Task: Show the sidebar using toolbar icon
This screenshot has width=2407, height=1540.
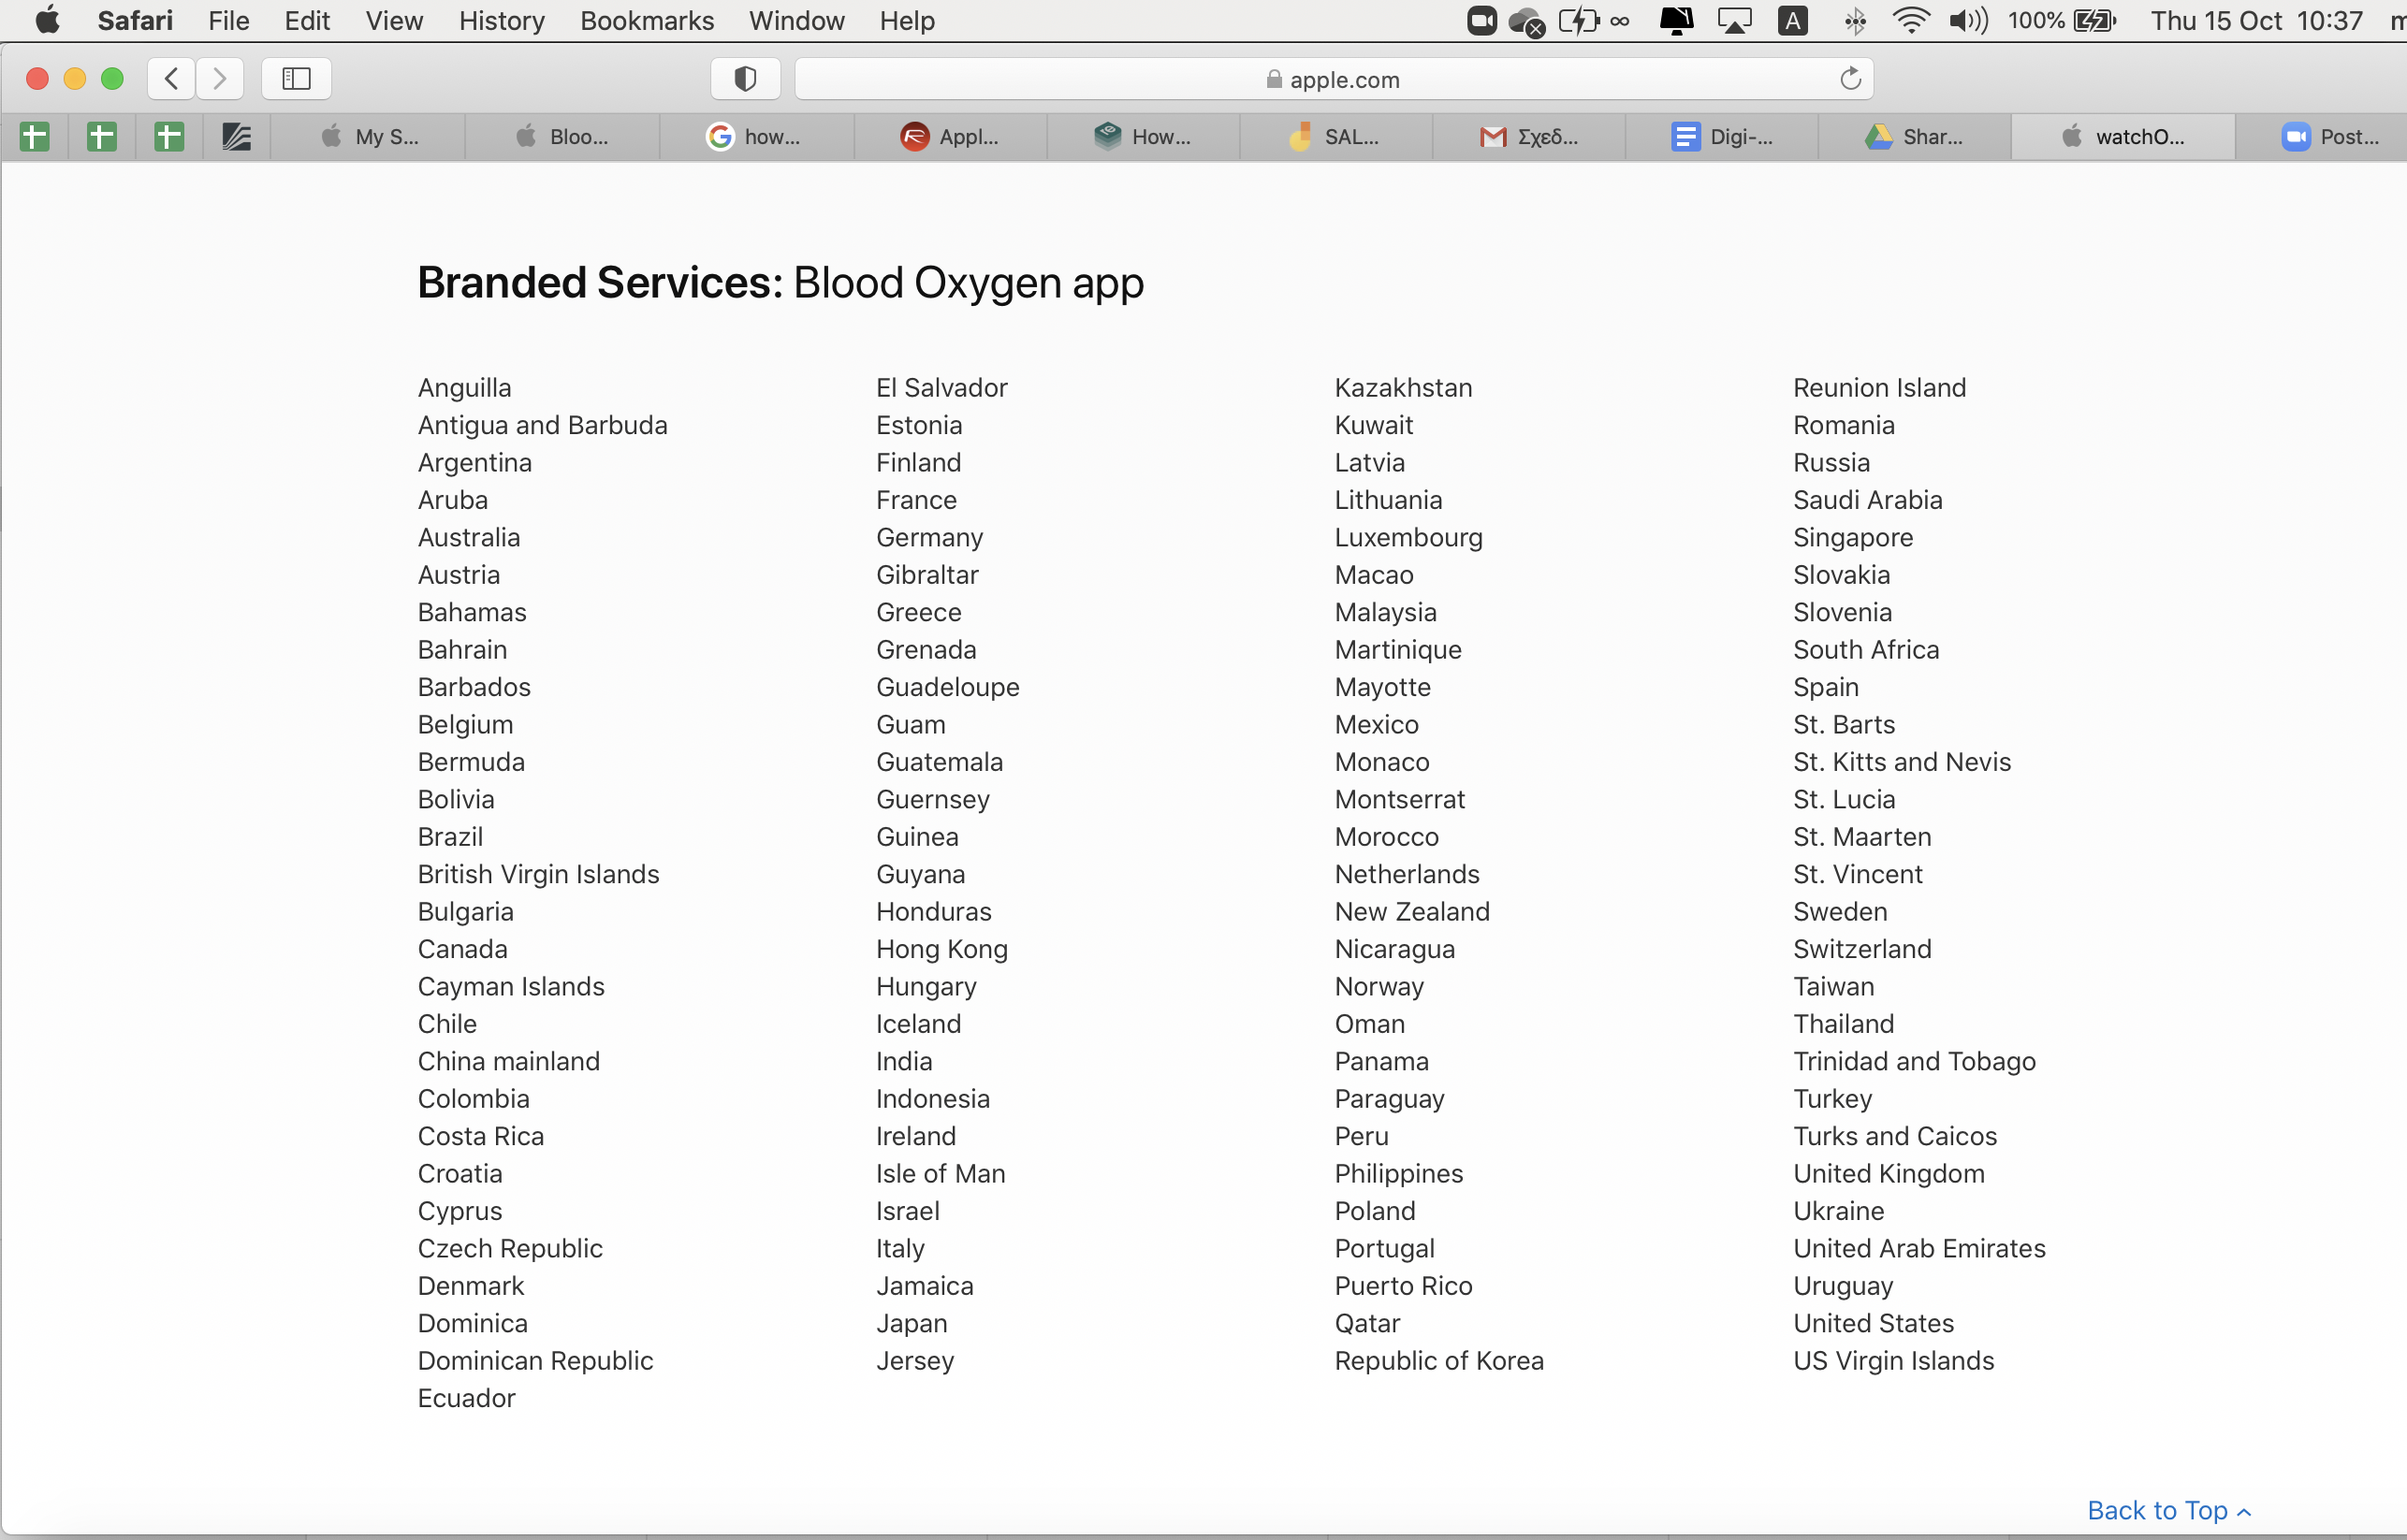Action: pos(296,78)
